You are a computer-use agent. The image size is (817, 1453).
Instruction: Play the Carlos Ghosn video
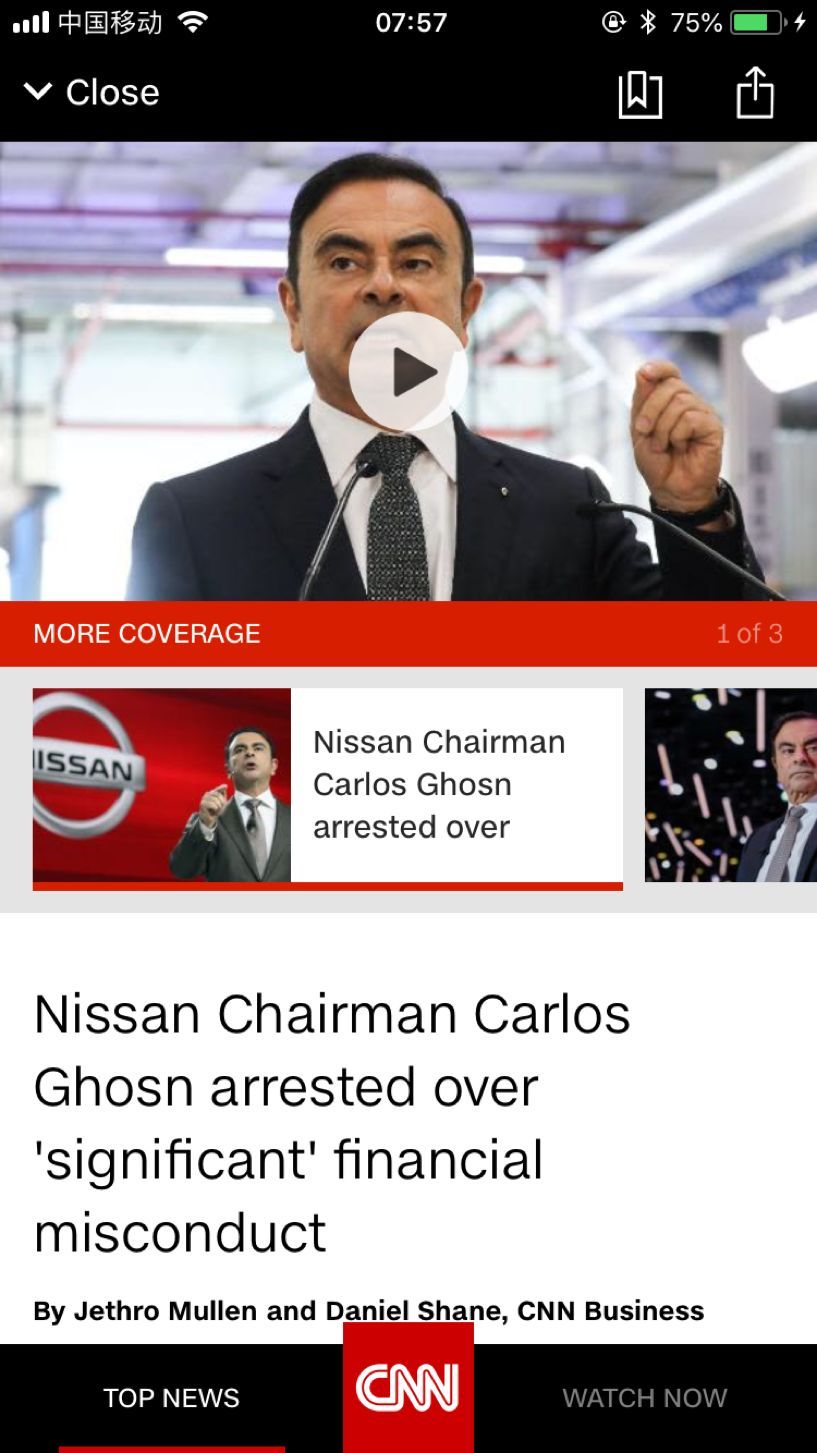[x=408, y=372]
